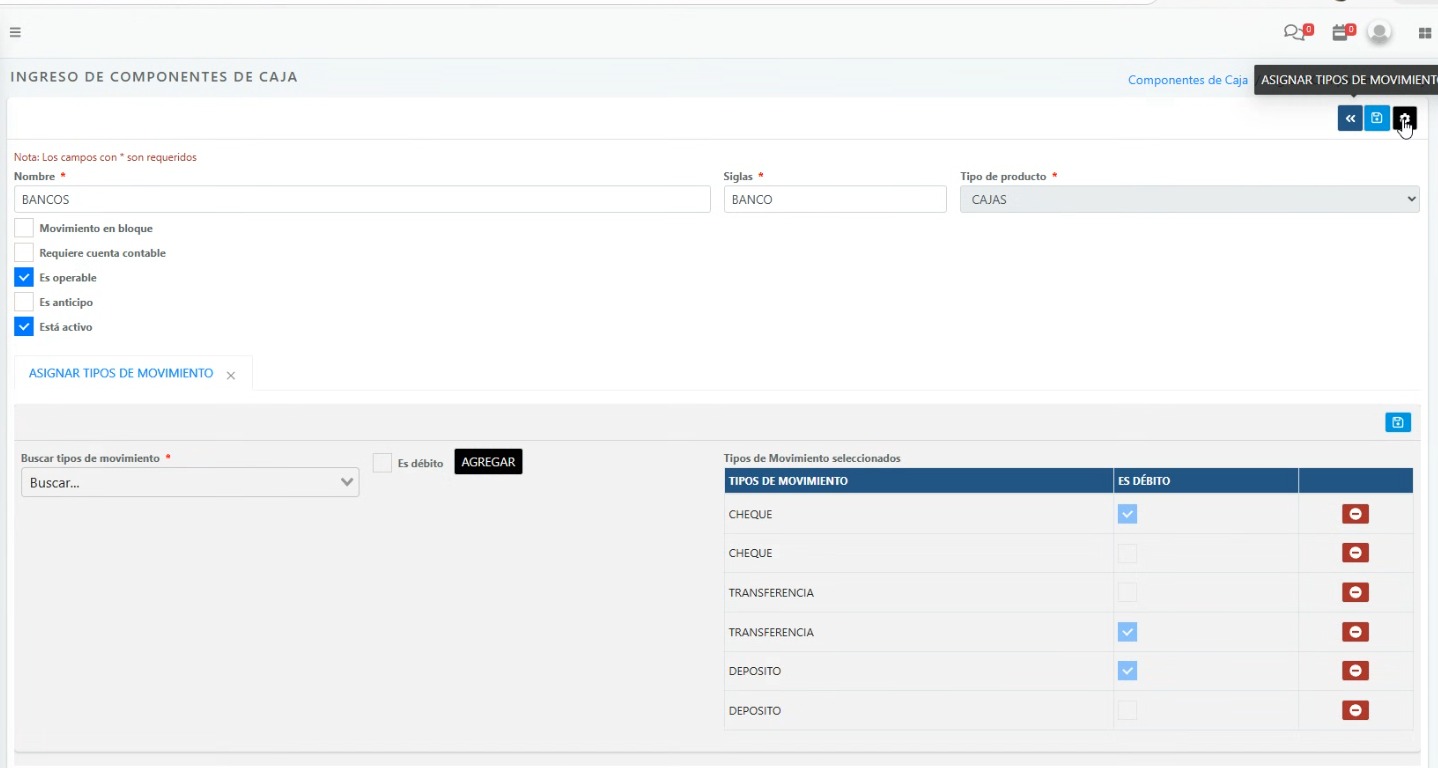Check ES DÉBITO for the second CHEQUE row
The width and height of the screenshot is (1438, 768).
coord(1127,552)
